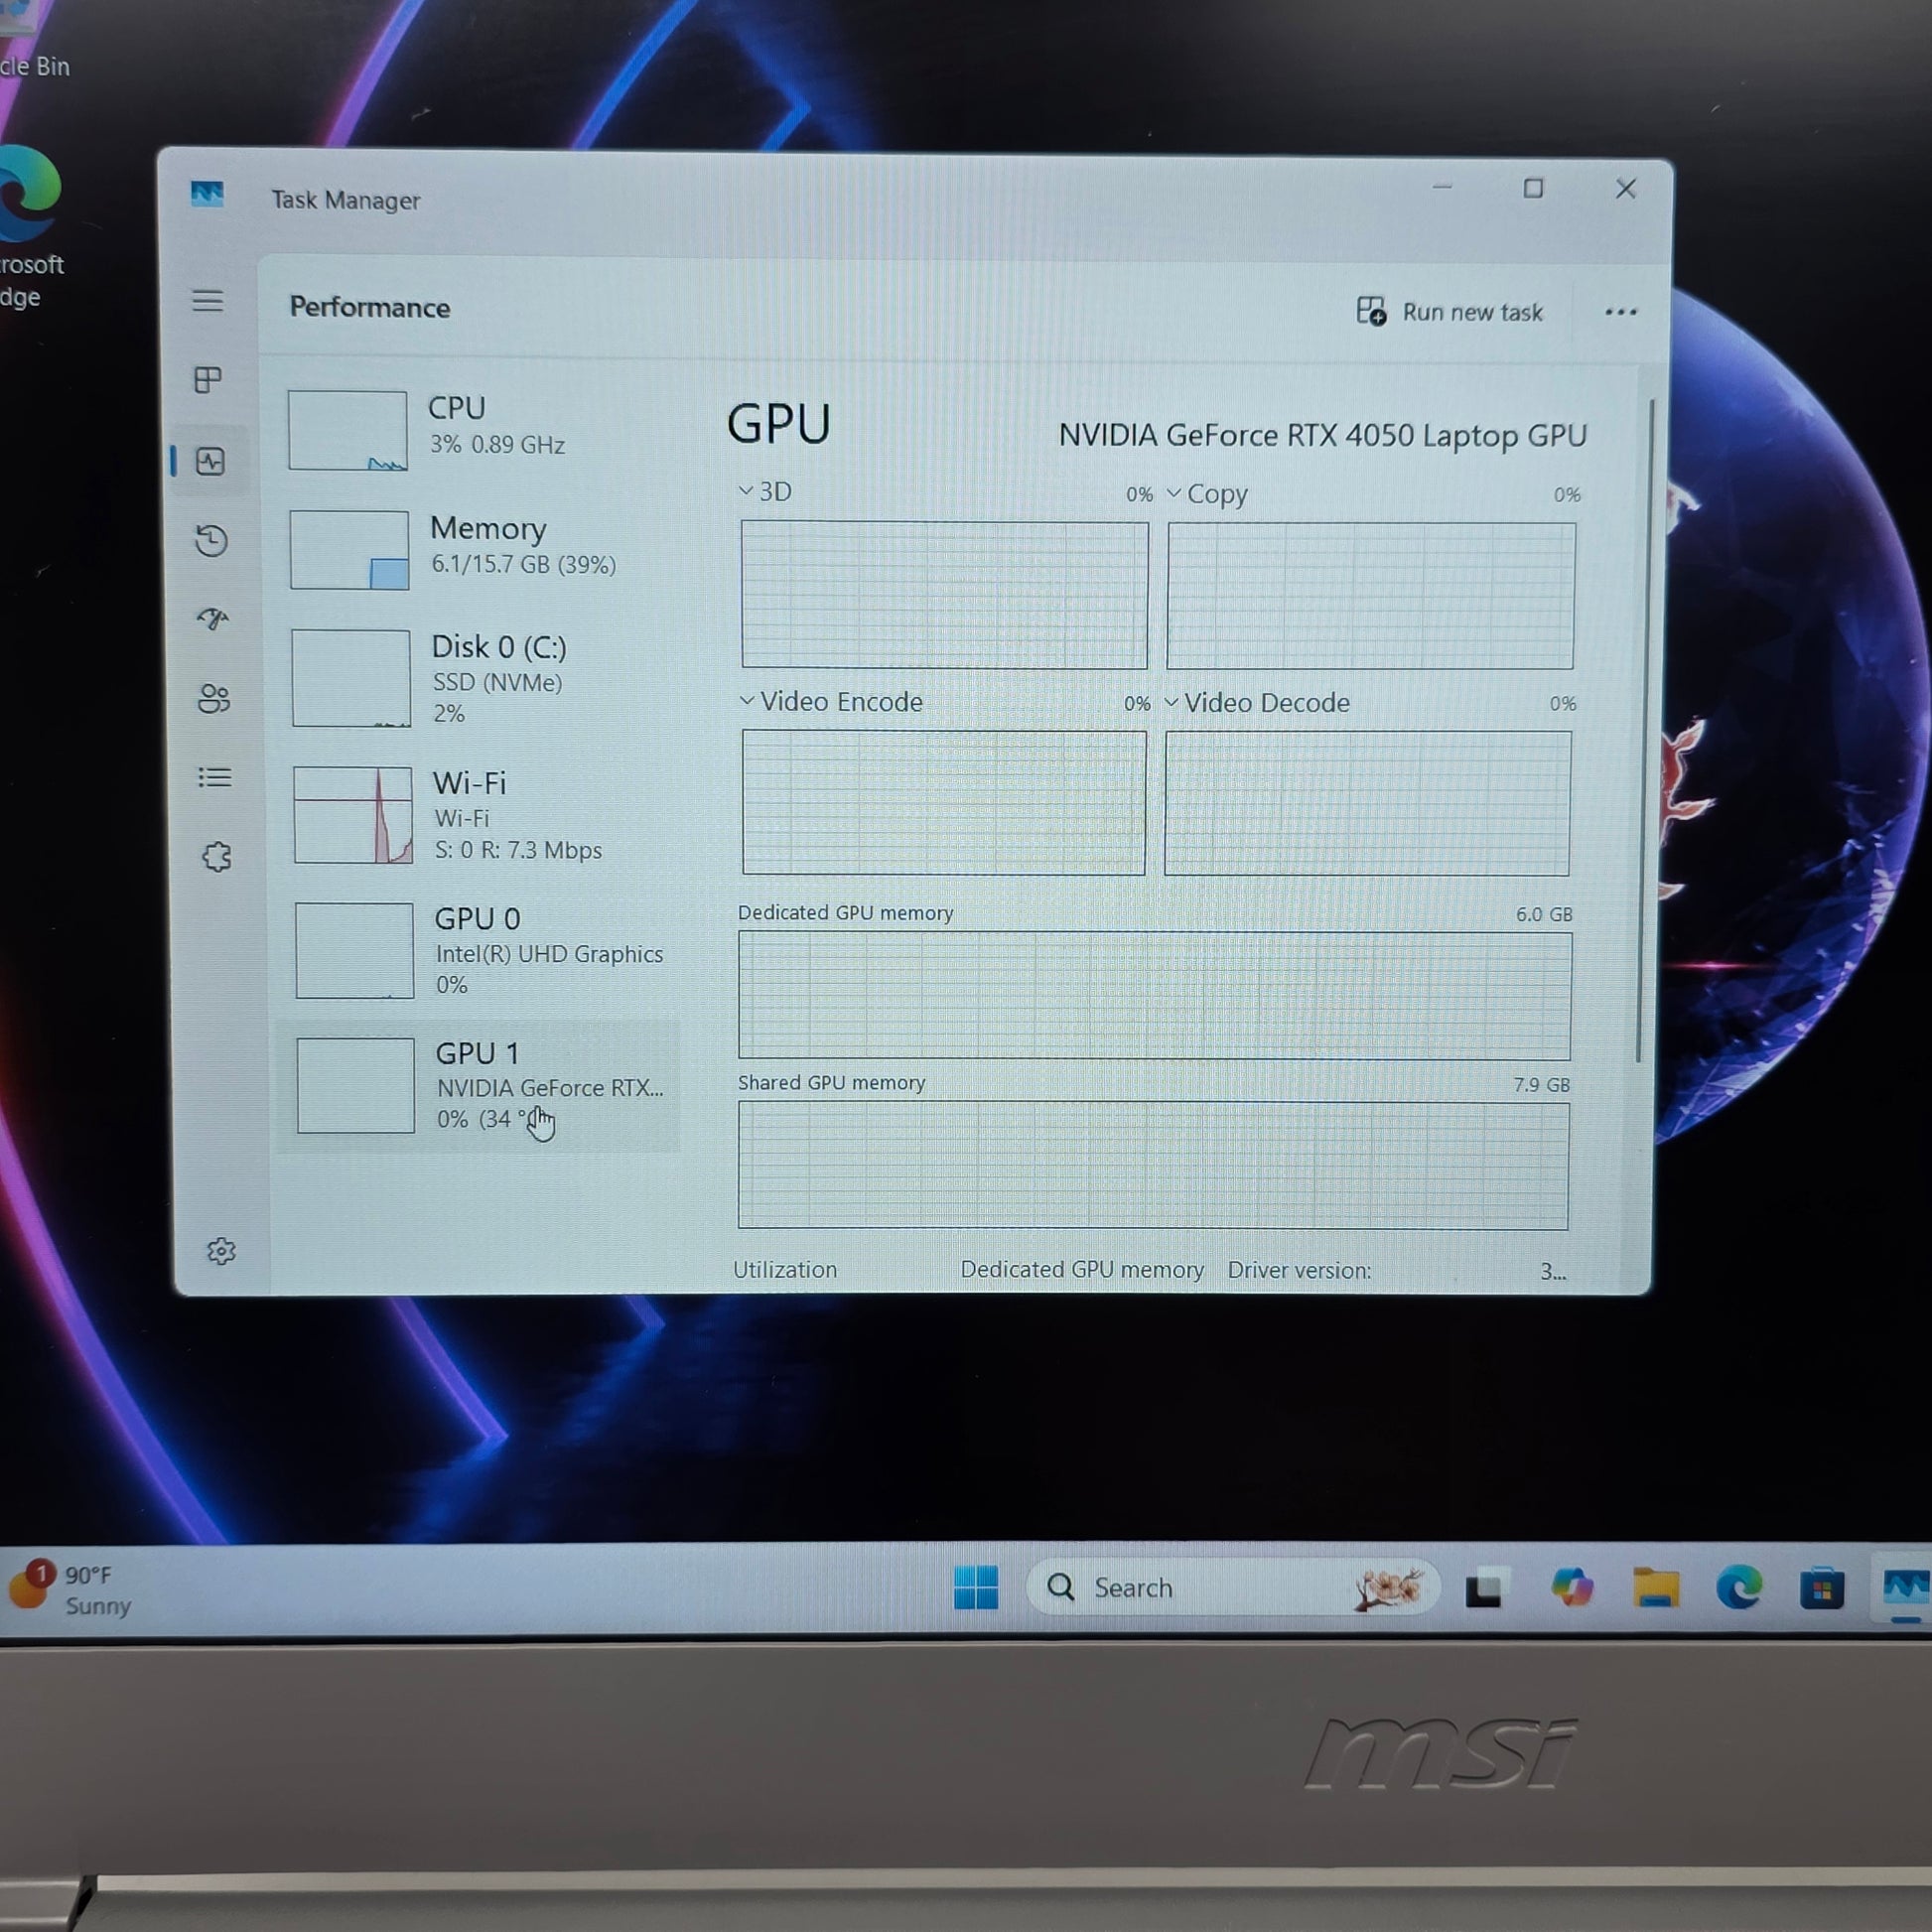Open the Services page icon

217,857
